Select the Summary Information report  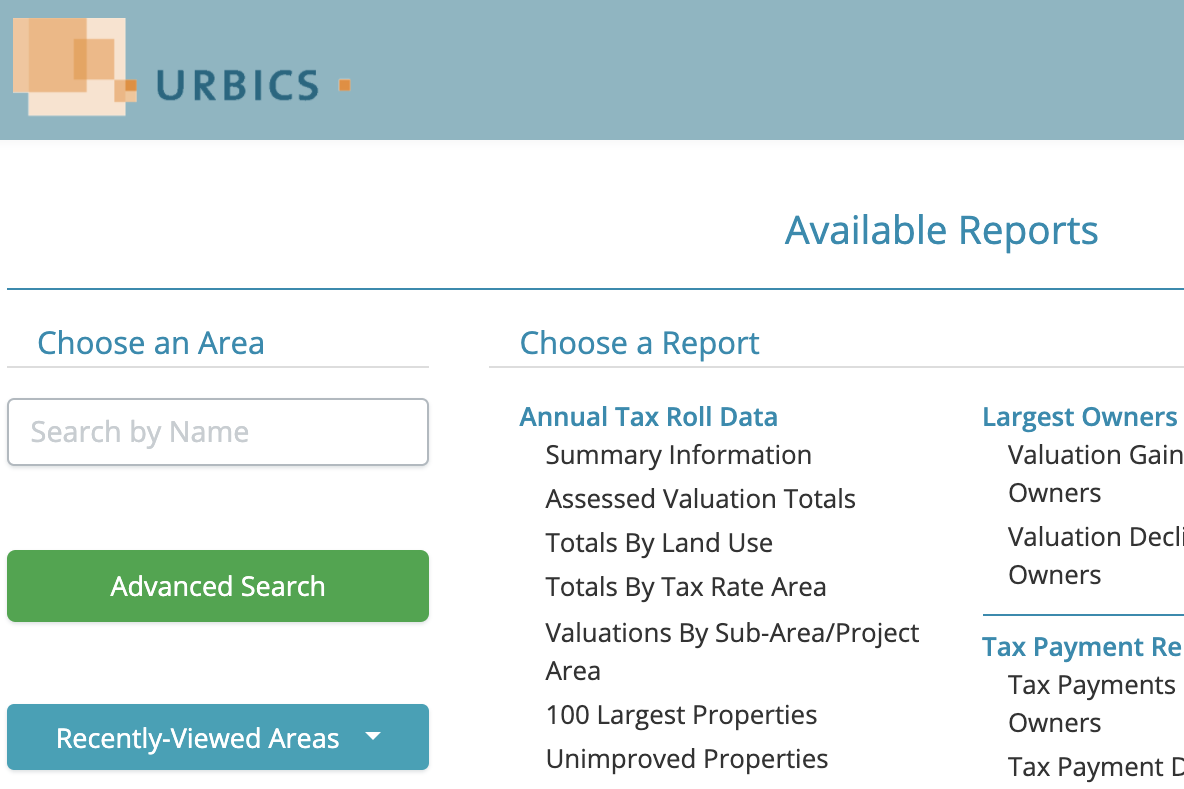(678, 455)
